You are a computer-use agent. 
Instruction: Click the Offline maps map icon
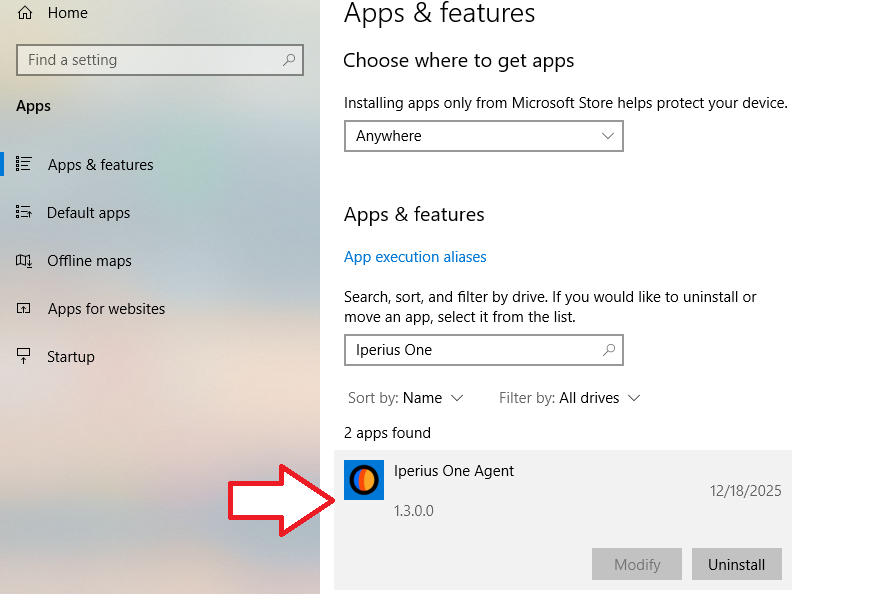25,261
